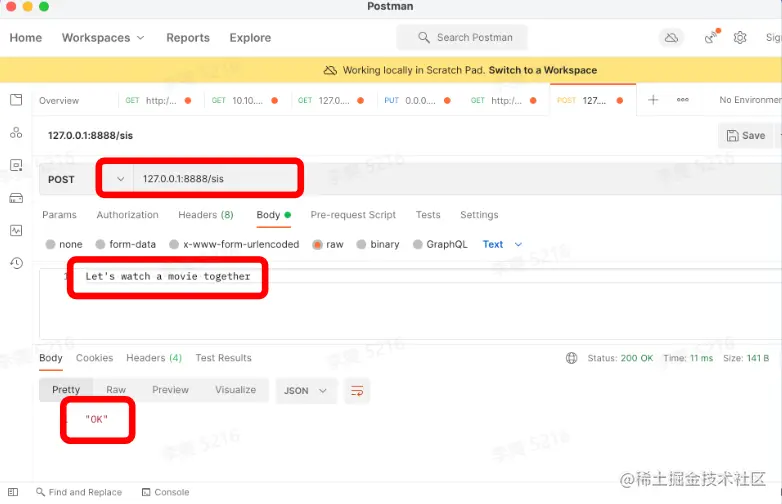This screenshot has height=504, width=782.
Task: Open the Test Results tab
Action: pos(223,358)
